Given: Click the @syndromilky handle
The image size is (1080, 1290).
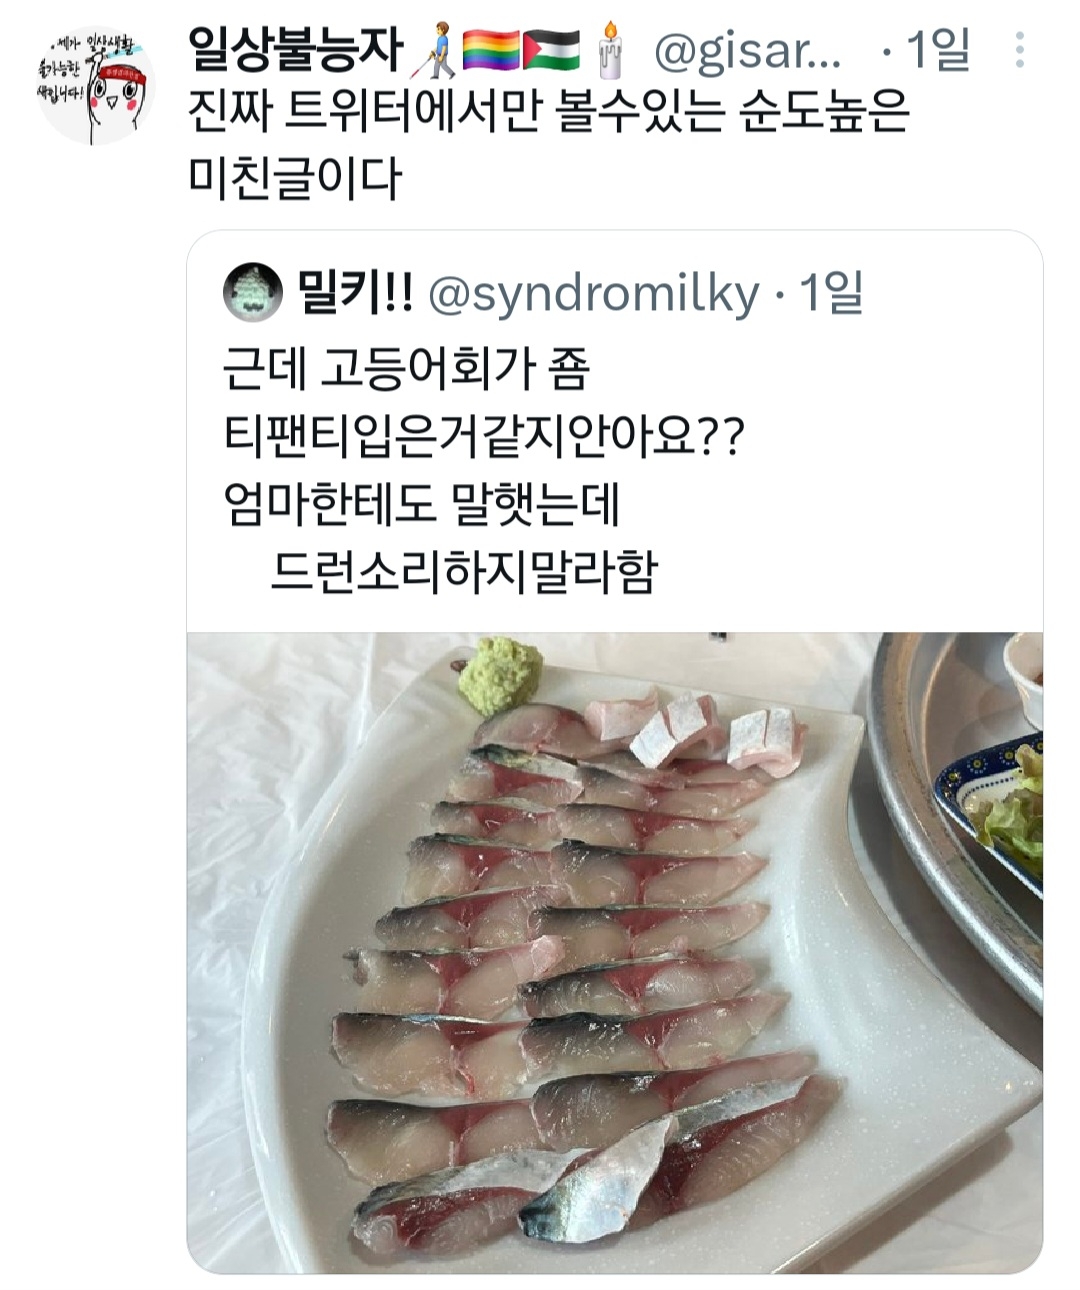Looking at the screenshot, I should tap(594, 294).
